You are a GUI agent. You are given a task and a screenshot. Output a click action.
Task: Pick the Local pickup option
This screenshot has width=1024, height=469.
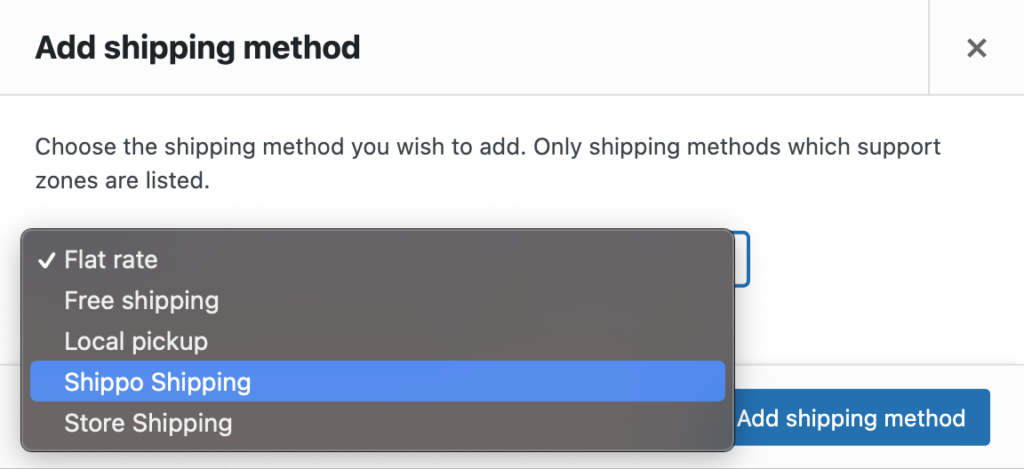coord(136,341)
